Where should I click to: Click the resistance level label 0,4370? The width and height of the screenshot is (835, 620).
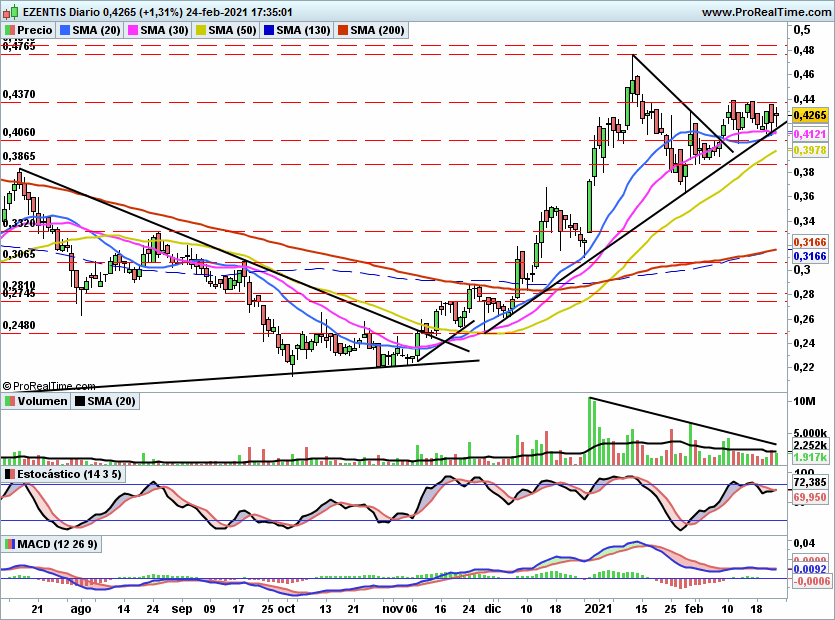click(x=19, y=94)
